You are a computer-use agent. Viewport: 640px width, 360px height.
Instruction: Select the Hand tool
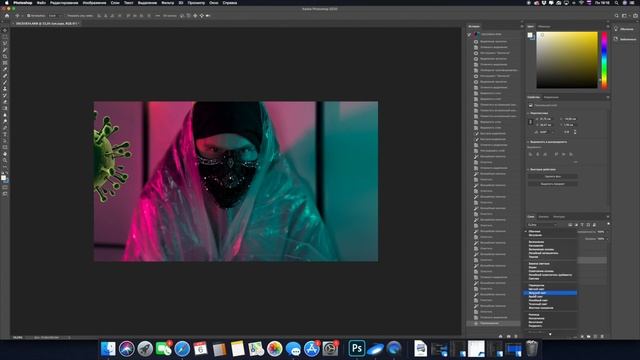point(5,154)
